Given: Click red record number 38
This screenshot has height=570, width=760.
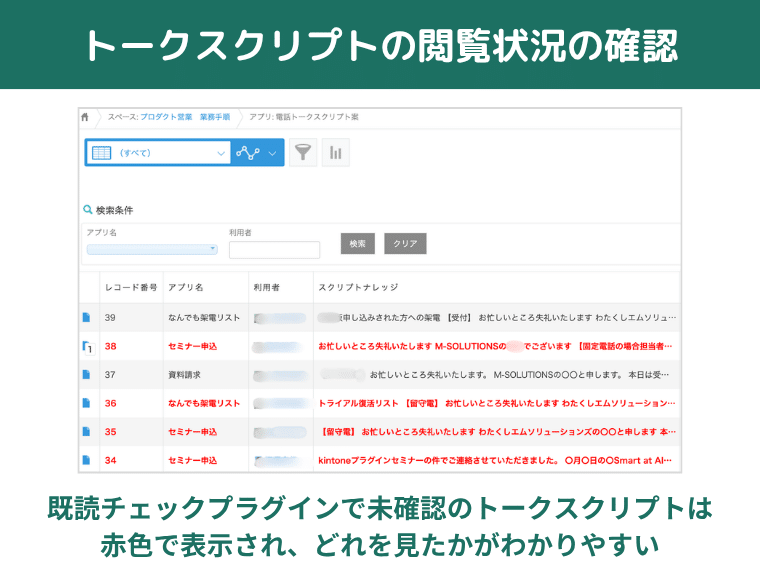Looking at the screenshot, I should point(111,346).
